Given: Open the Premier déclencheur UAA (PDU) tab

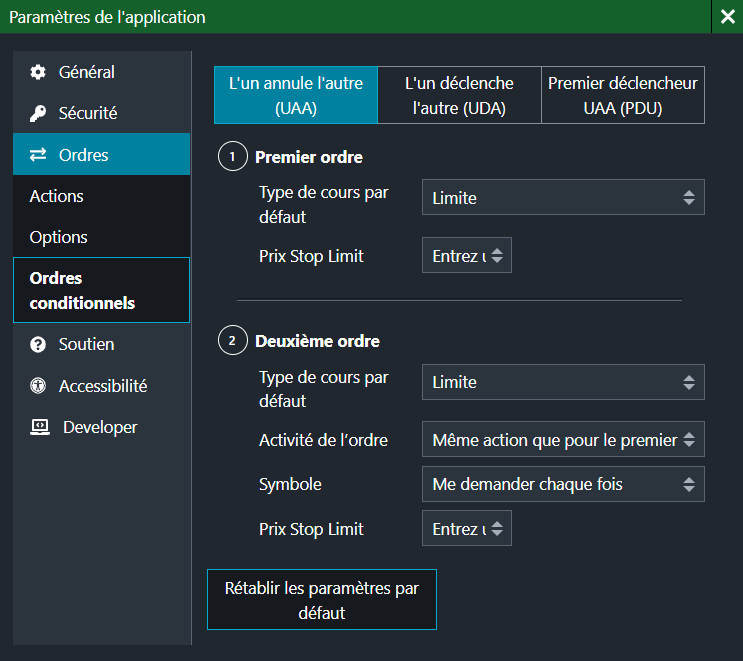Looking at the screenshot, I should (x=622, y=95).
